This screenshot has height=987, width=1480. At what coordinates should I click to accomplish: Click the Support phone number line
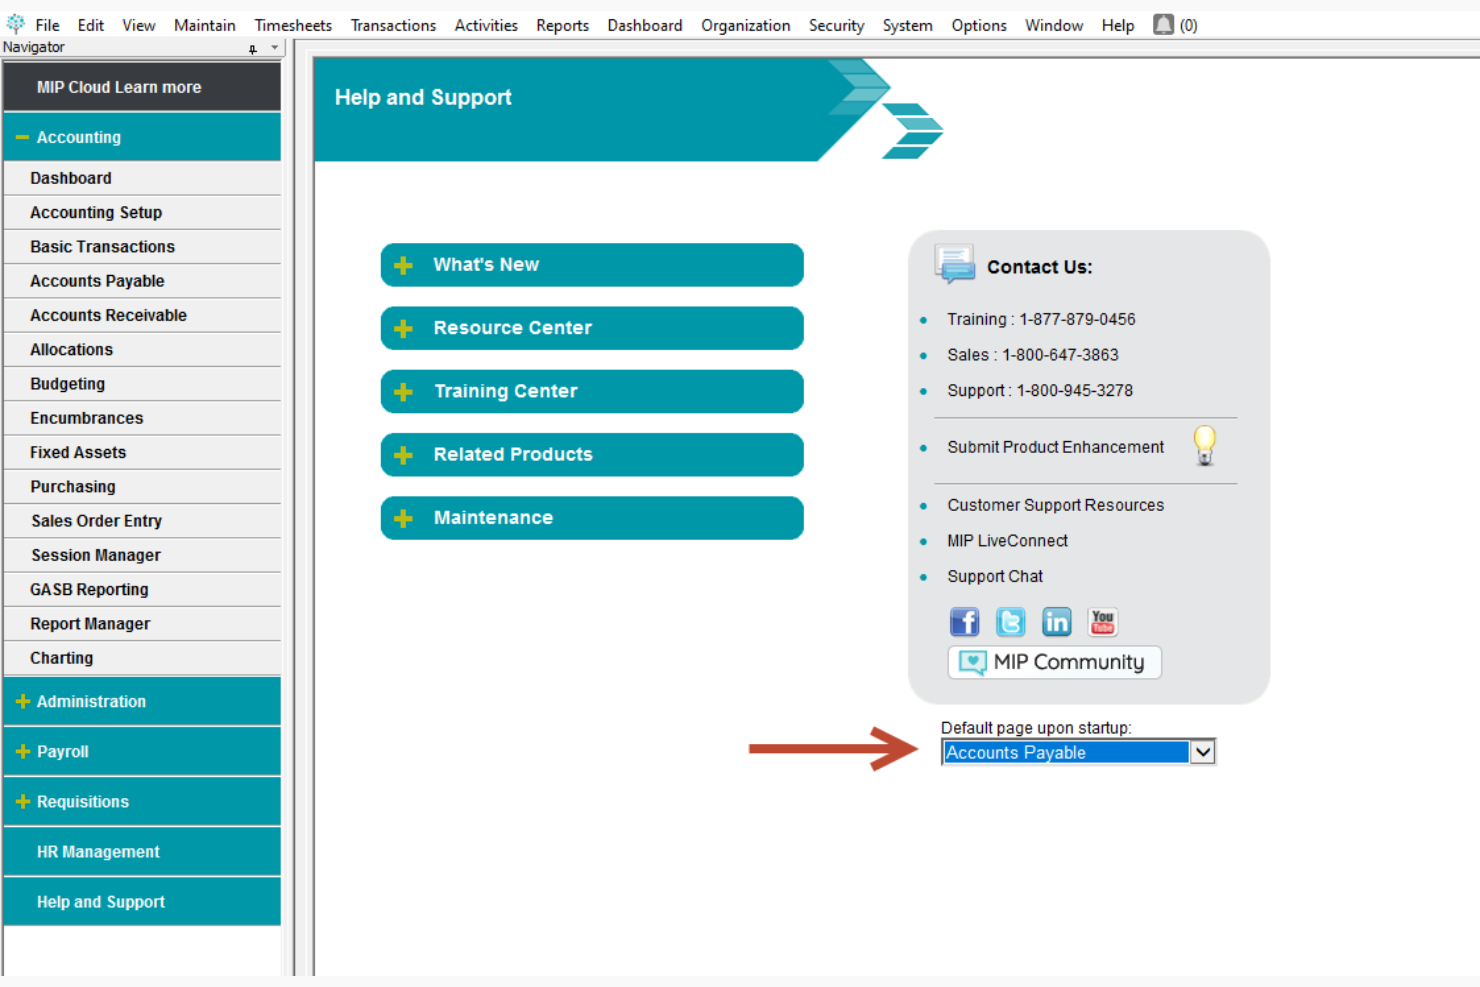1040,391
